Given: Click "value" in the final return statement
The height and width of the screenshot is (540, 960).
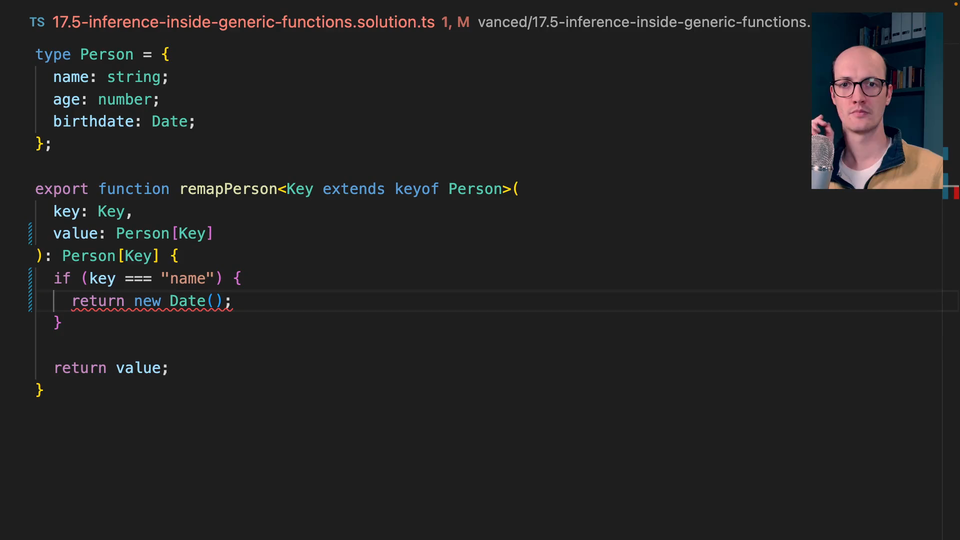Looking at the screenshot, I should tap(138, 368).
